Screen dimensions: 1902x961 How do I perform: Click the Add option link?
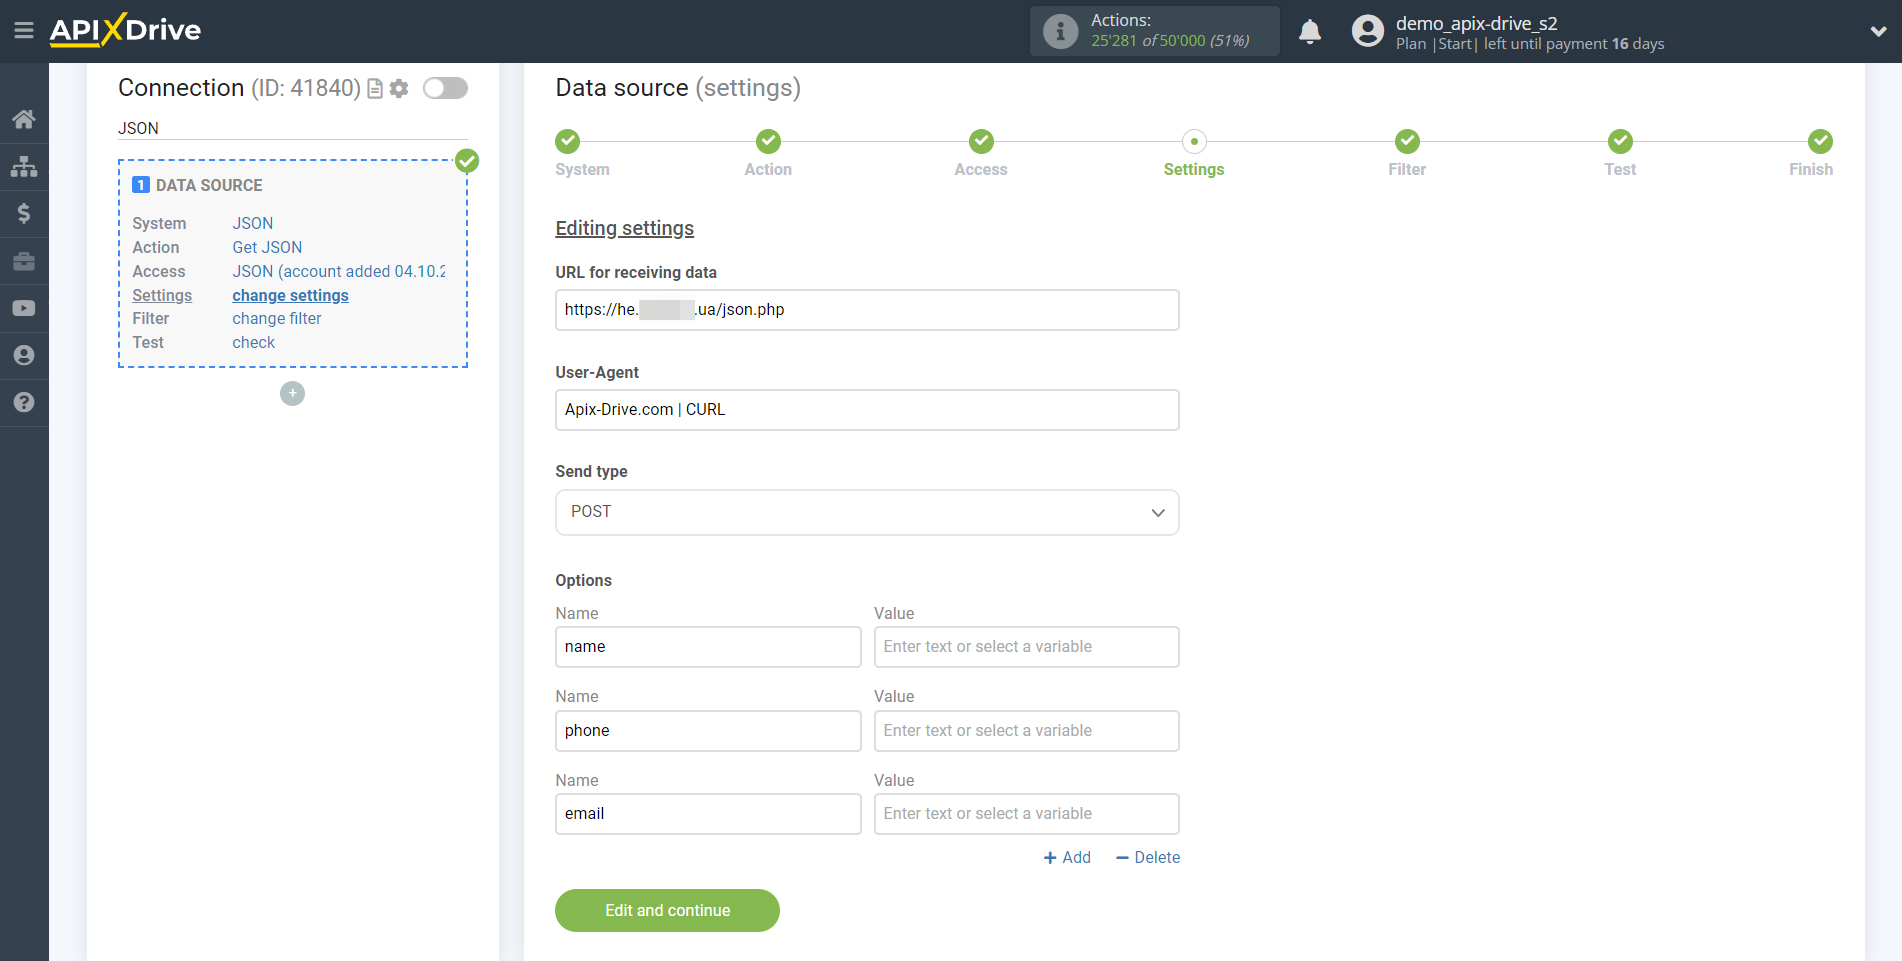[x=1067, y=858]
